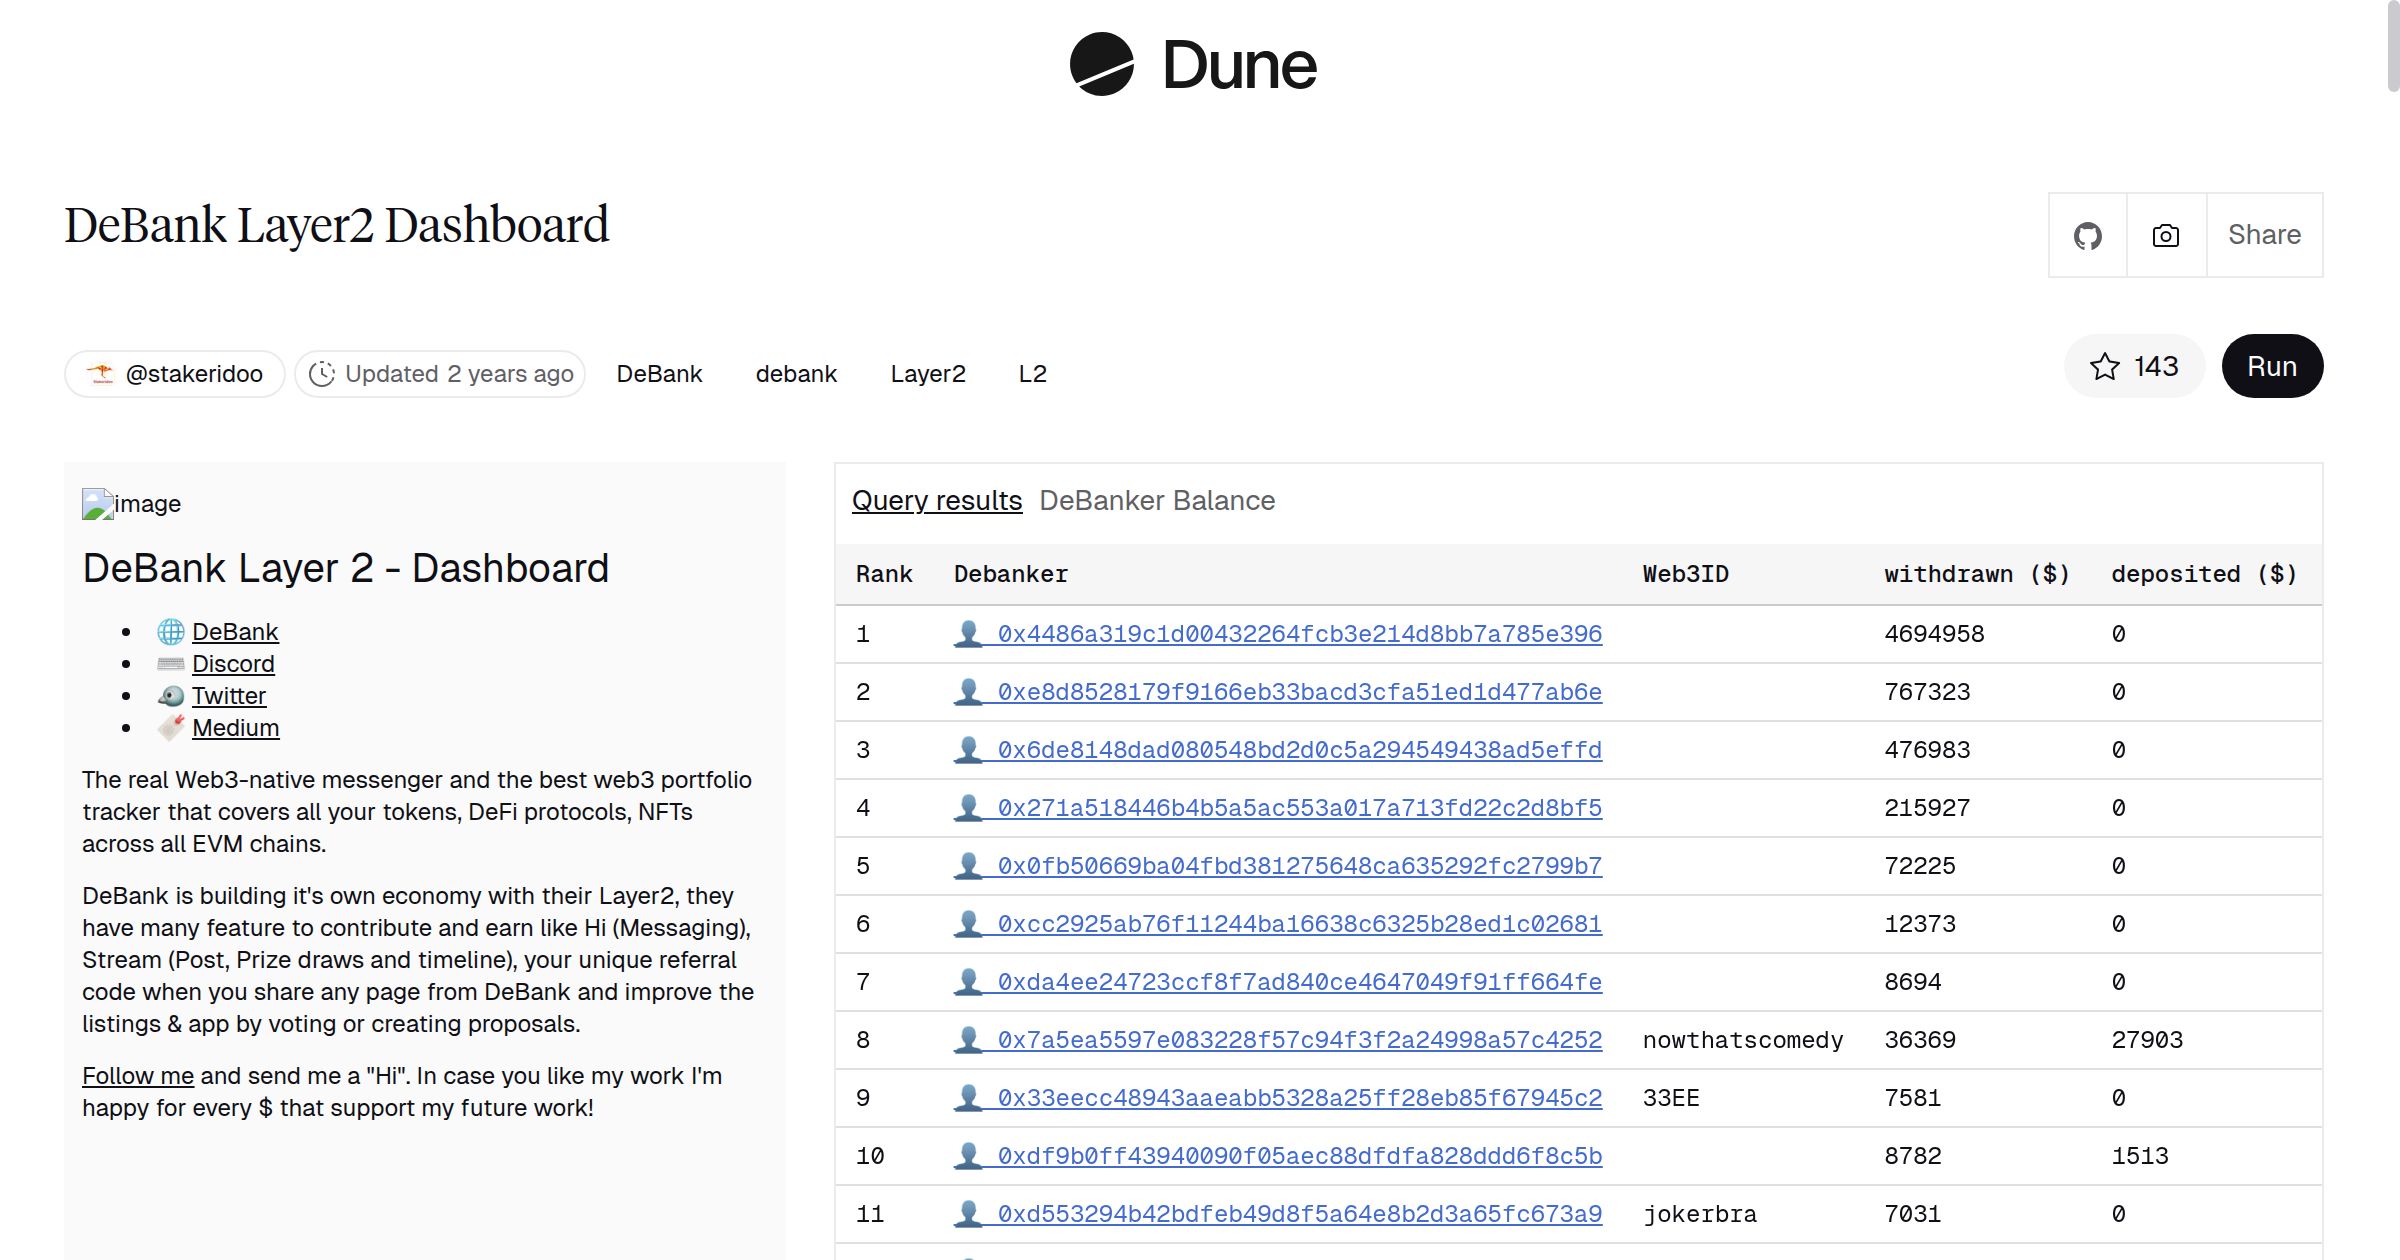Click the pushpin icon beside Medium
The image size is (2400, 1260).
pyautogui.click(x=171, y=727)
